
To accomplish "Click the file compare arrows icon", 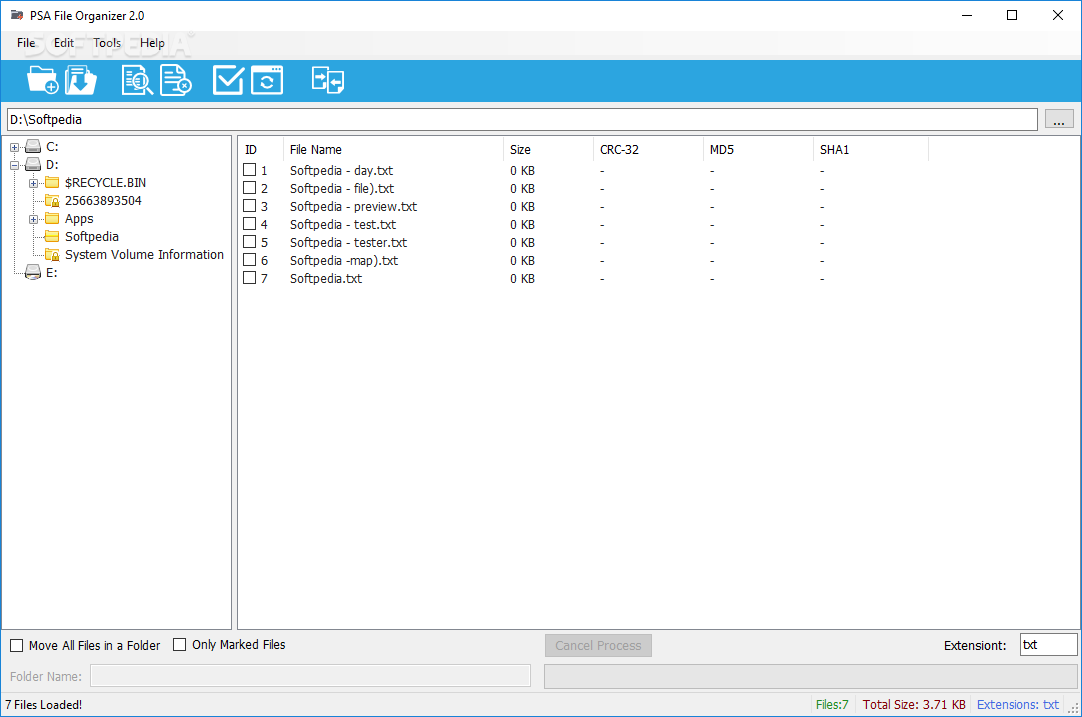I will (328, 80).
